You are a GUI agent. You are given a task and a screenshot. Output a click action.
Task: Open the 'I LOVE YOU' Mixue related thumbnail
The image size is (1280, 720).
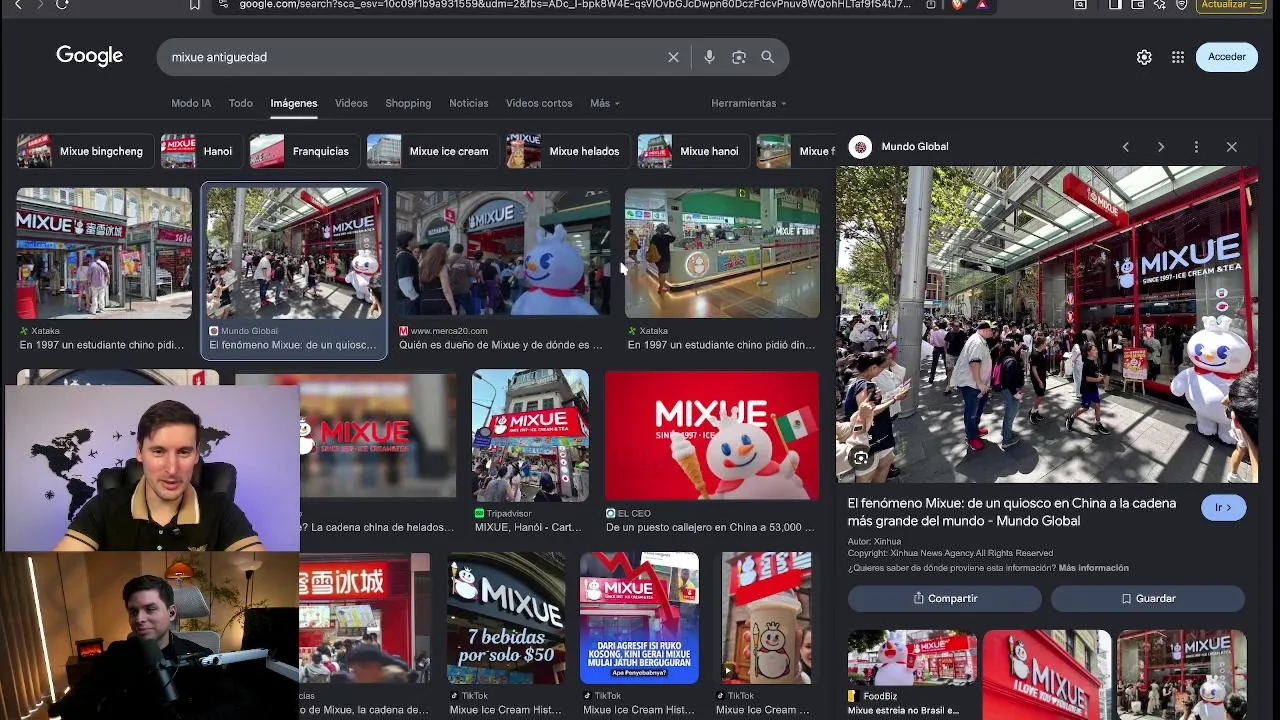click(x=1047, y=675)
